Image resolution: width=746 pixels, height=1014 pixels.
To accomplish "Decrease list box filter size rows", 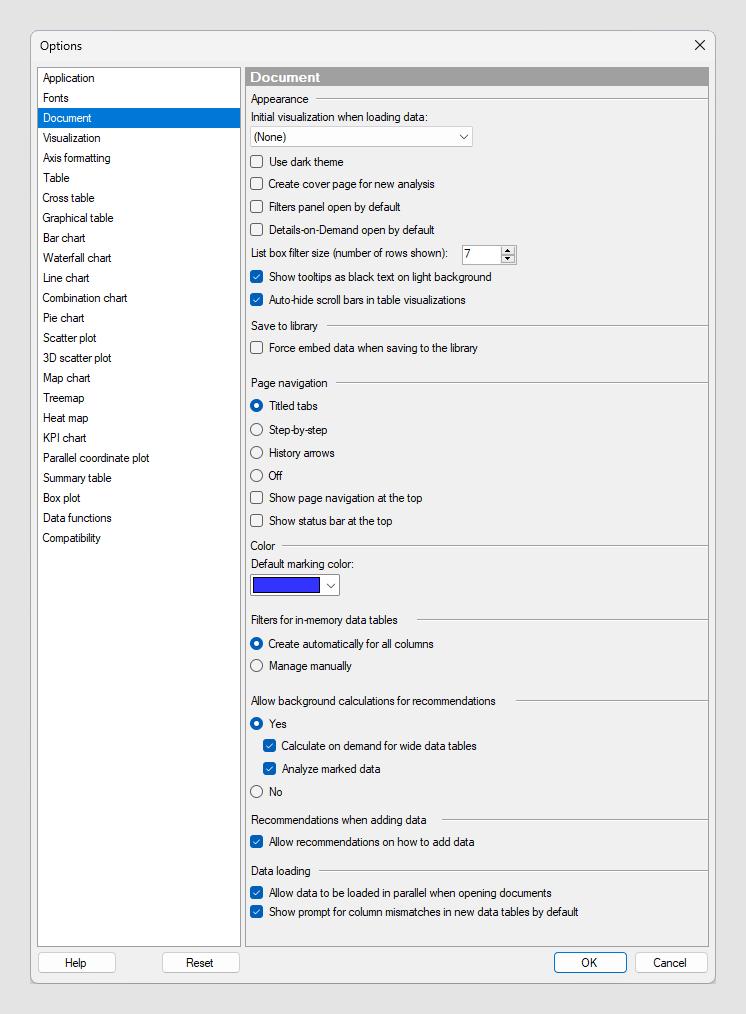I will pos(508,259).
